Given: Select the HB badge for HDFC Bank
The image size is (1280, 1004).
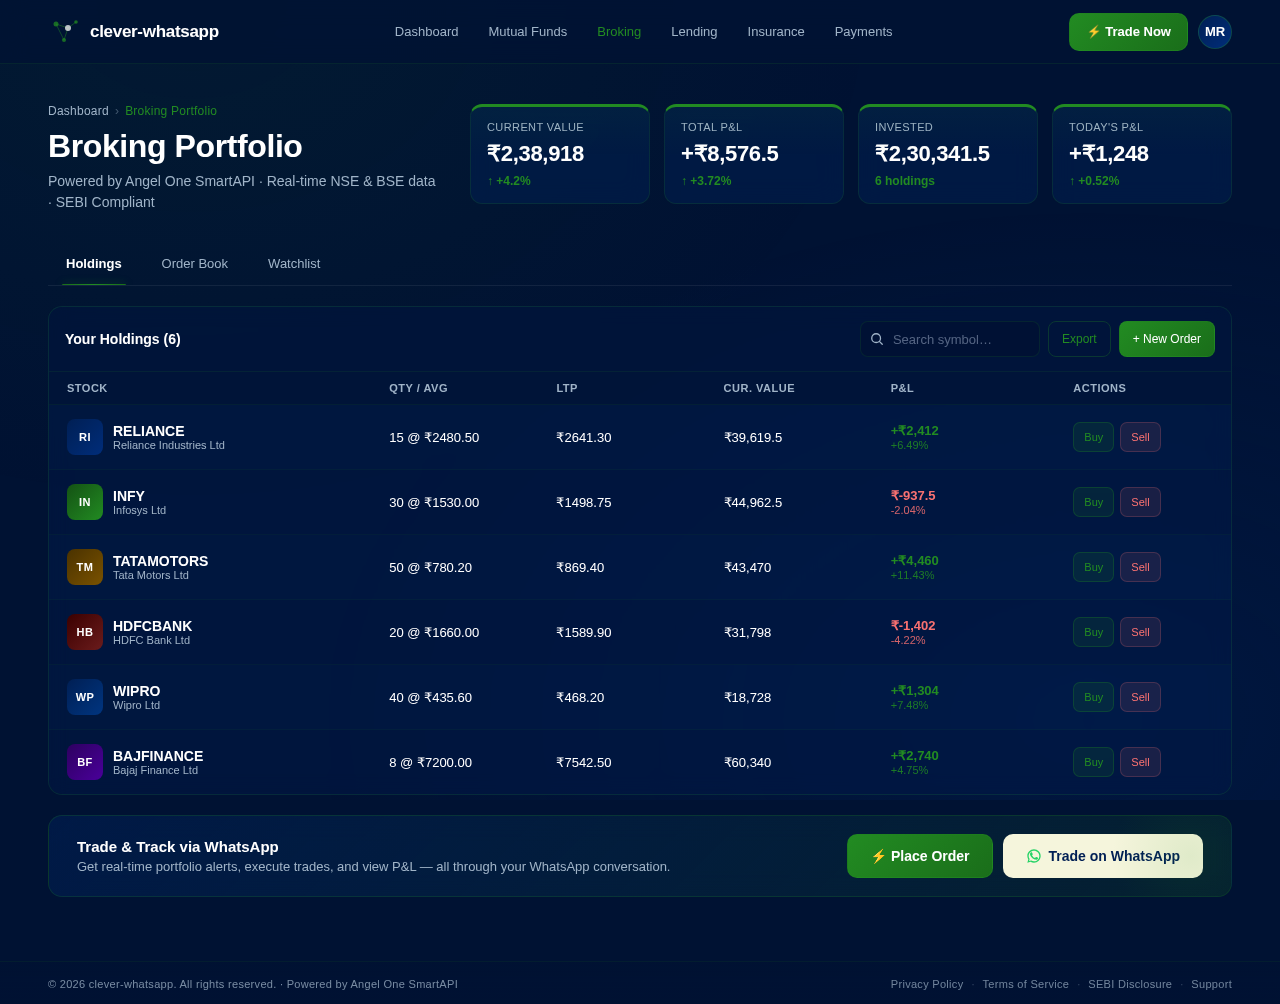Looking at the screenshot, I should pyautogui.click(x=85, y=632).
